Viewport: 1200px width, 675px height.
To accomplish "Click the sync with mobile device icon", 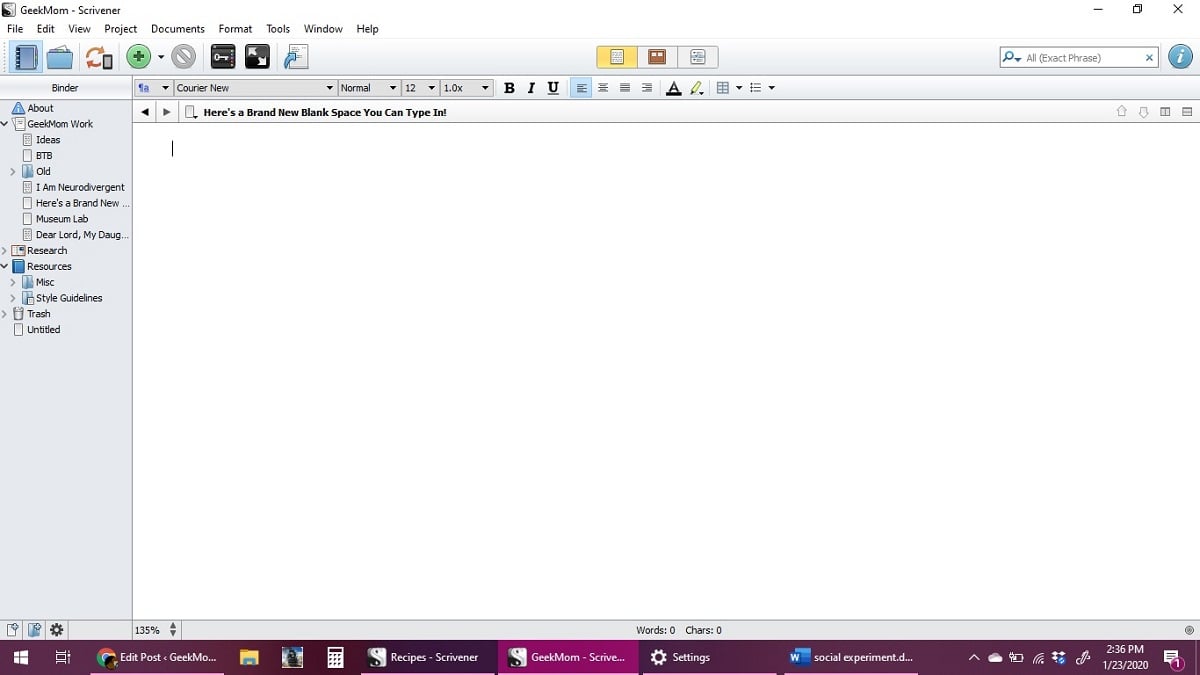I will point(98,57).
